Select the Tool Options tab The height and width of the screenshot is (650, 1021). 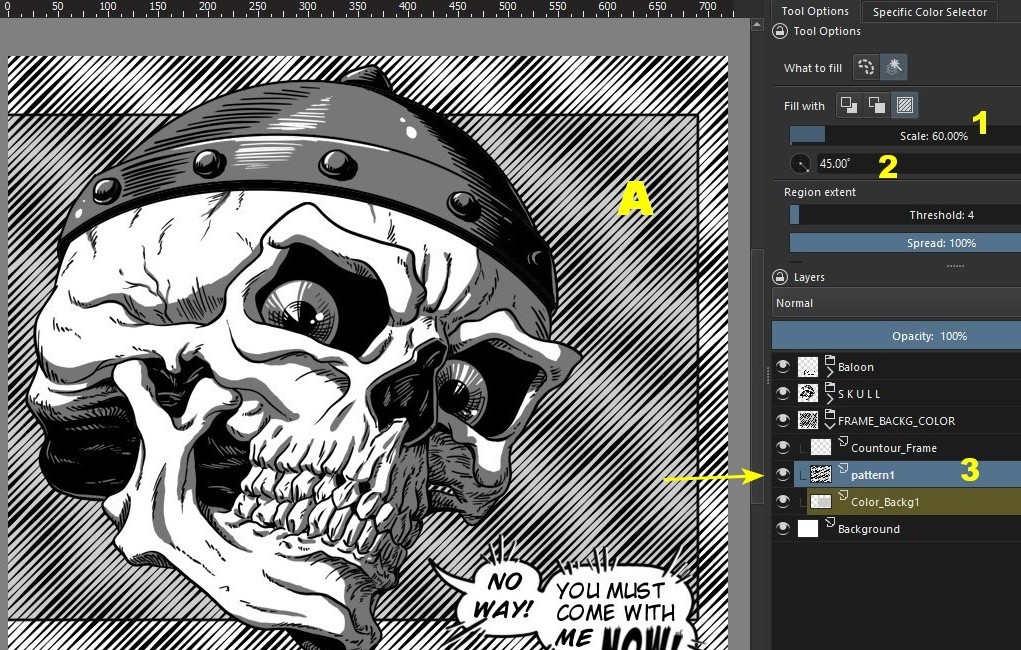(814, 11)
